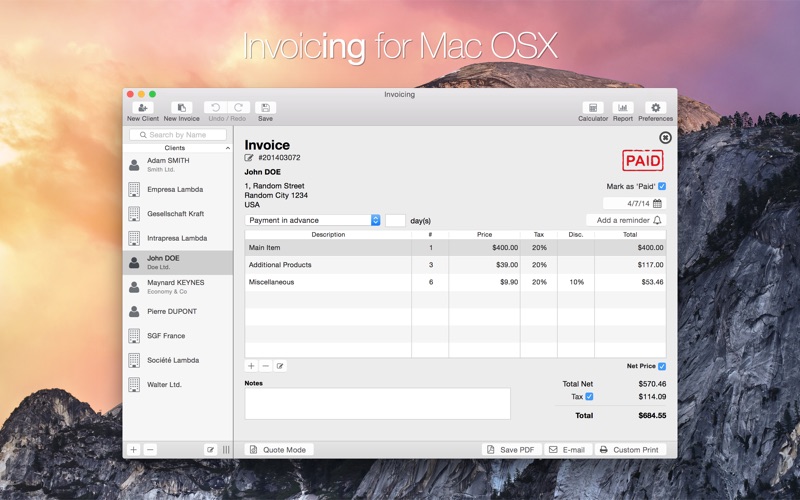Viewport: 800px width, 500px height.
Task: Select the Main Item row description
Action: point(264,247)
